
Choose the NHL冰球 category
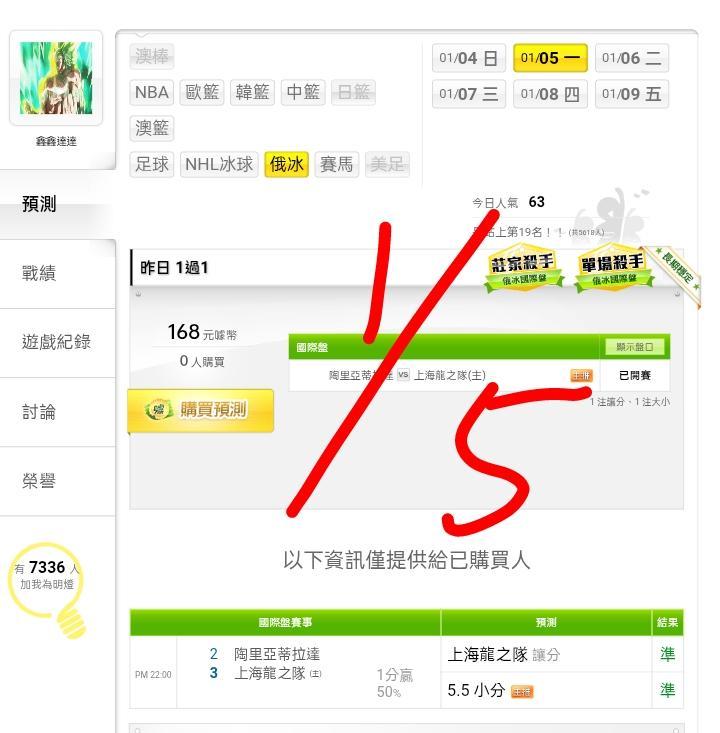219,164
